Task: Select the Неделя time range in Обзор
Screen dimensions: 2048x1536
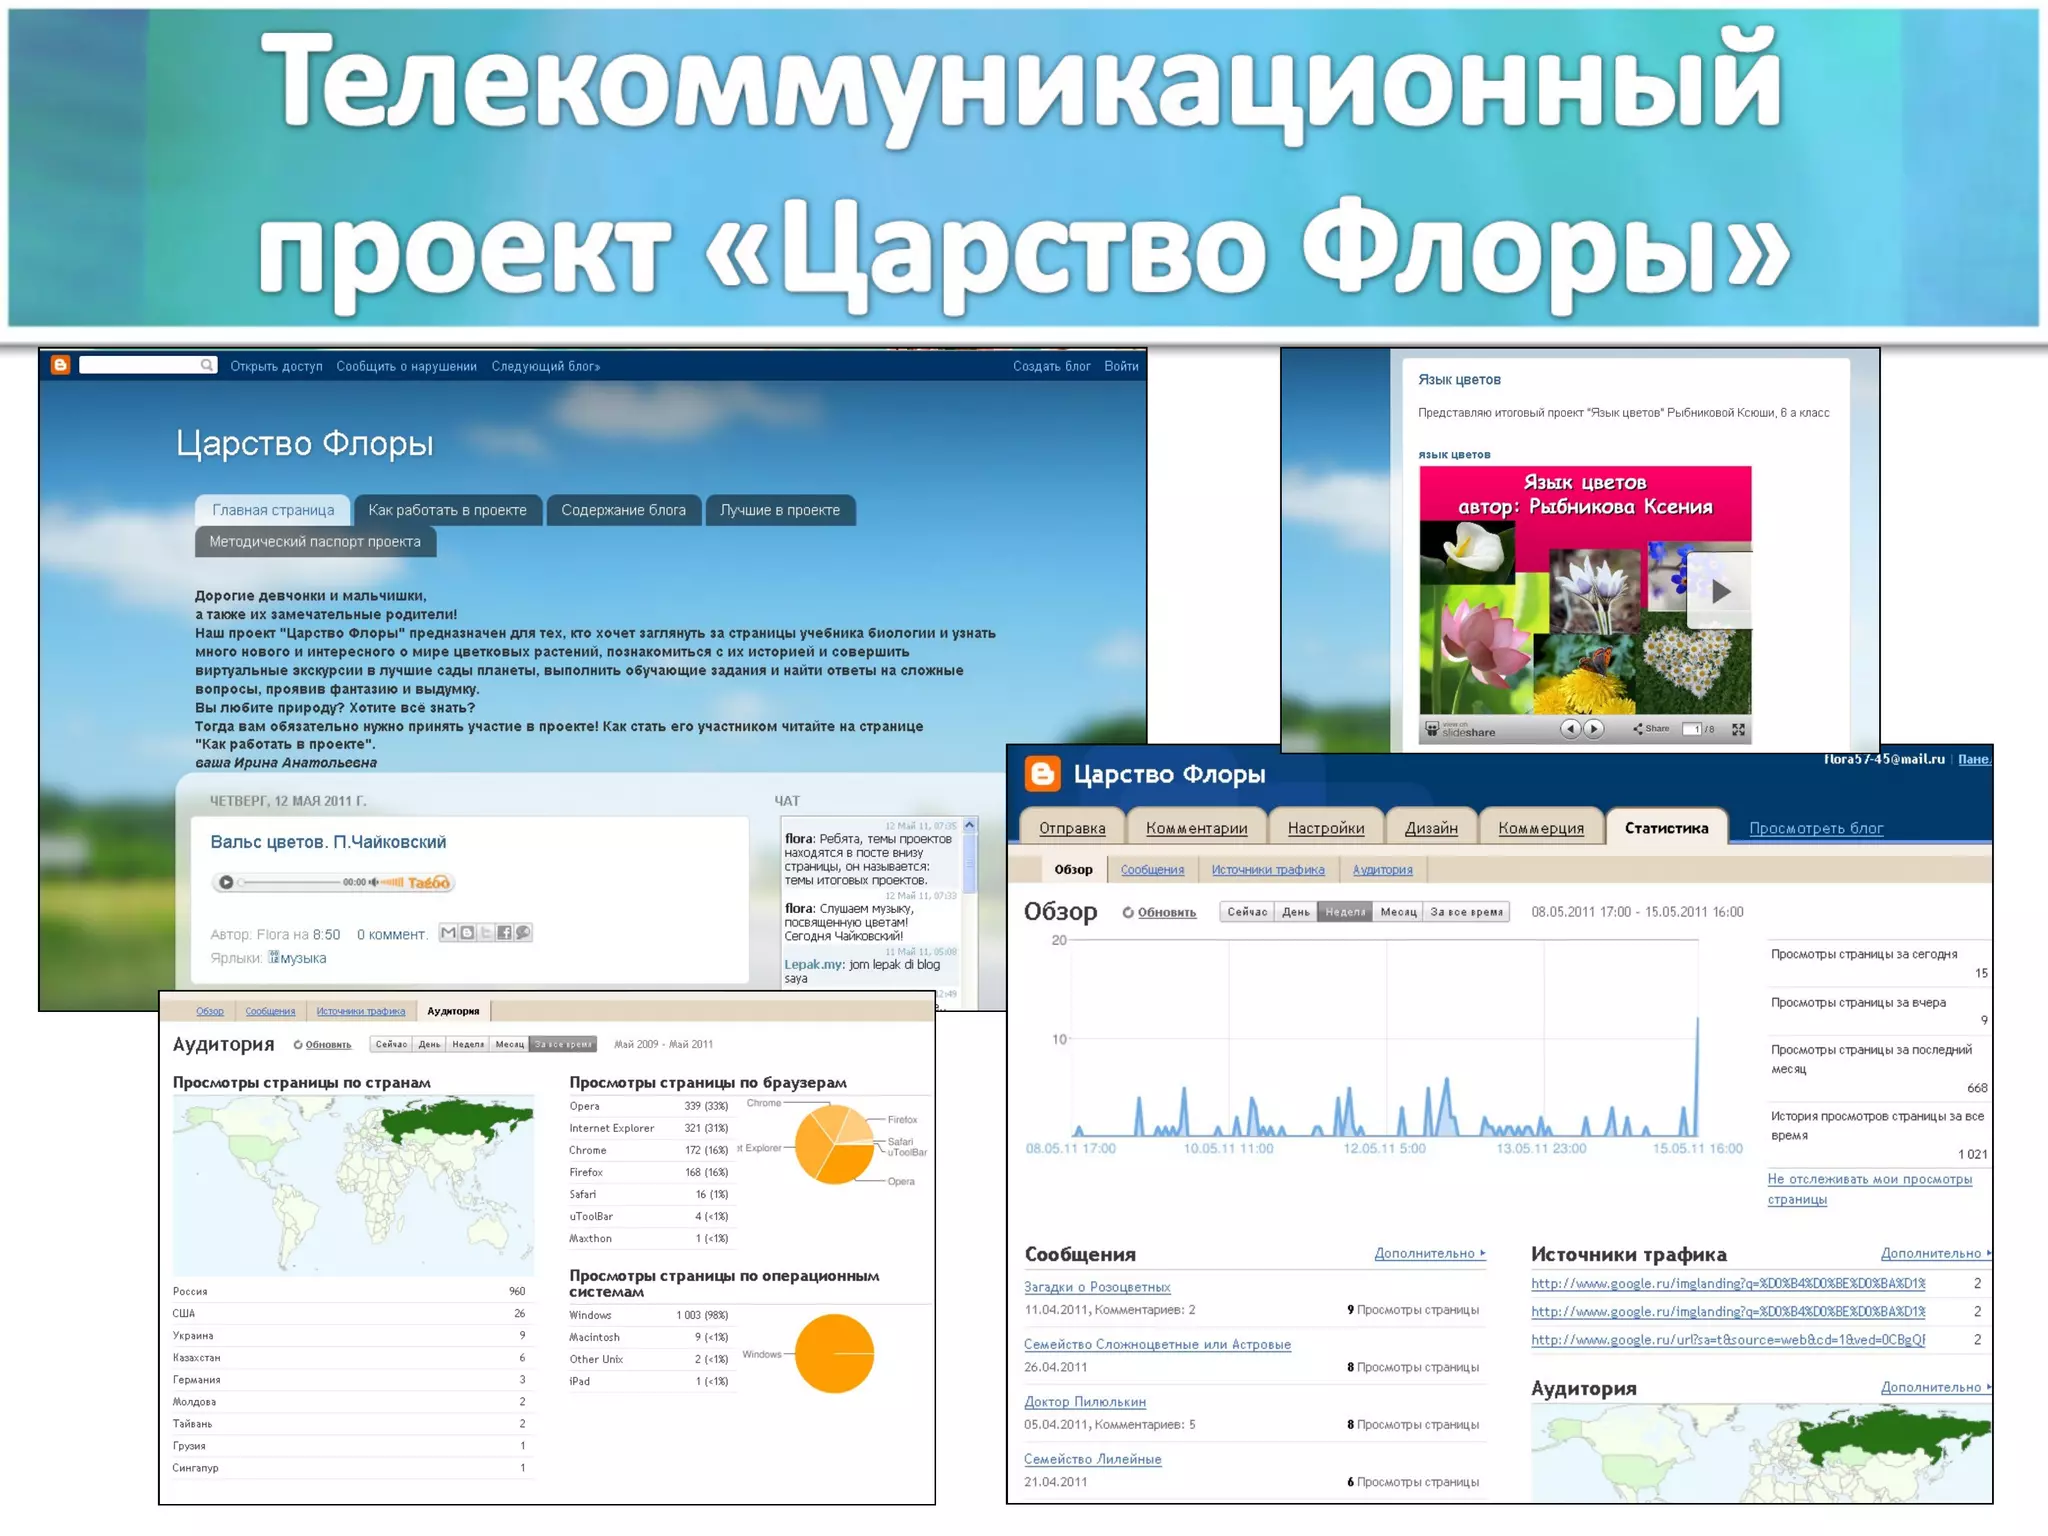Action: [1344, 912]
